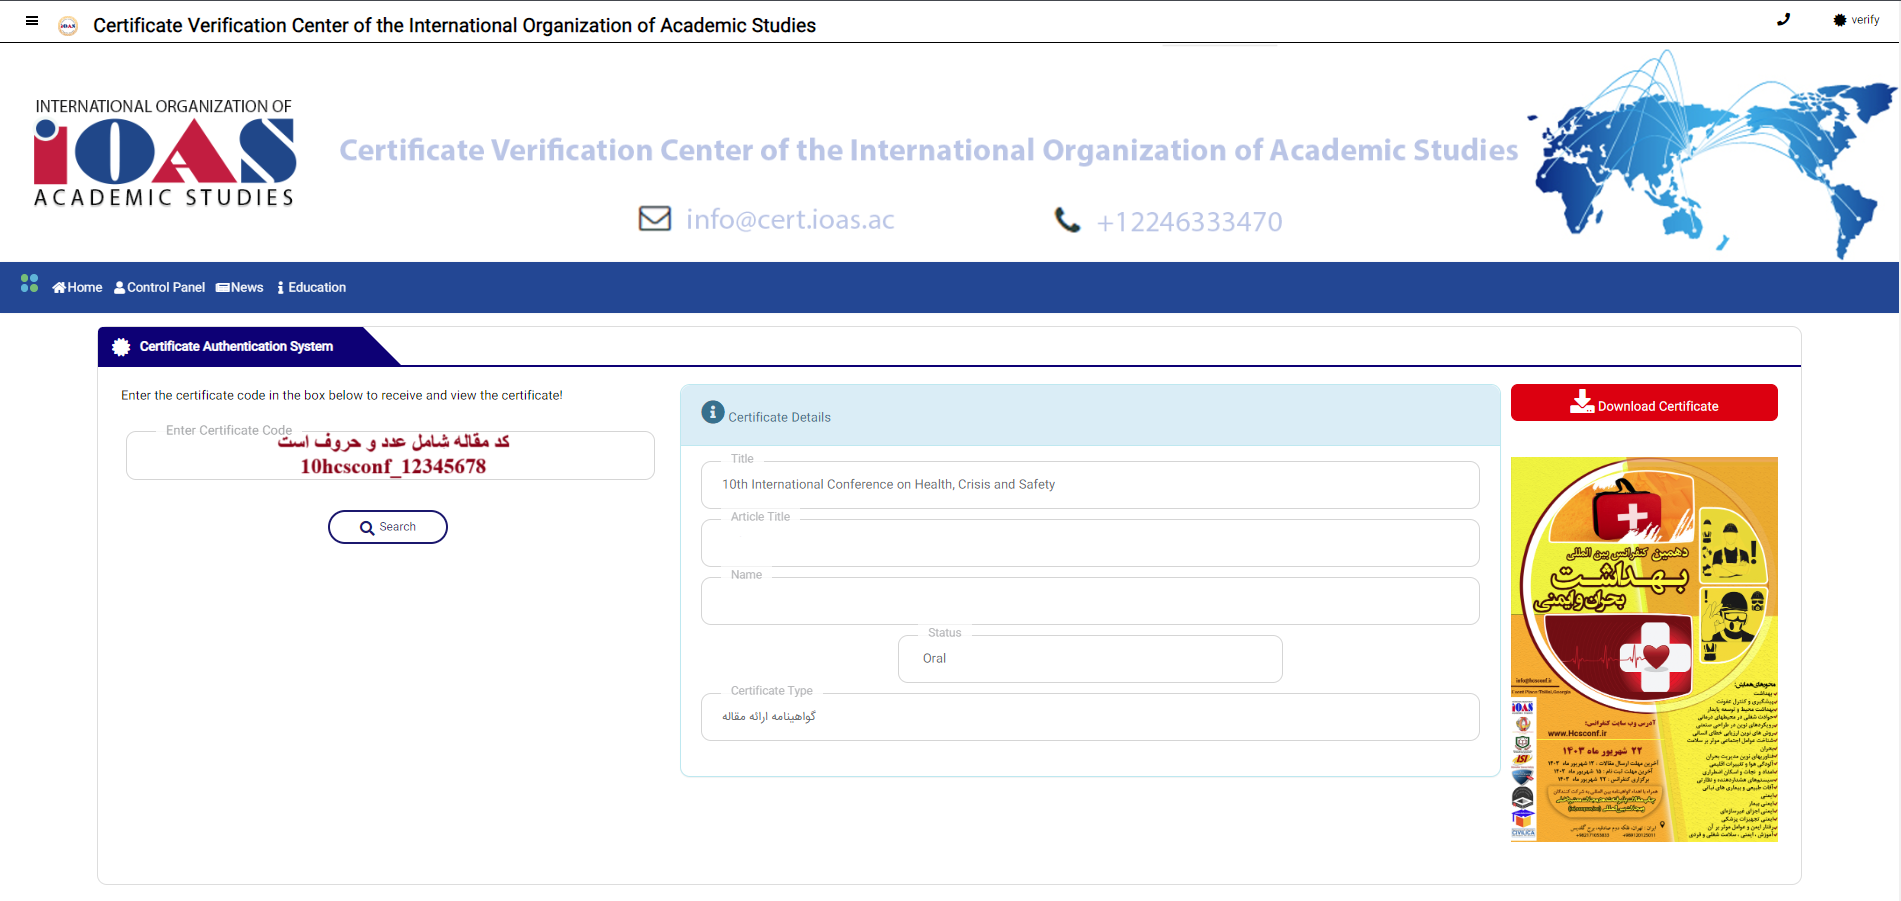The width and height of the screenshot is (1901, 901).
Task: Click the Certificate Details info icon
Action: coord(713,412)
